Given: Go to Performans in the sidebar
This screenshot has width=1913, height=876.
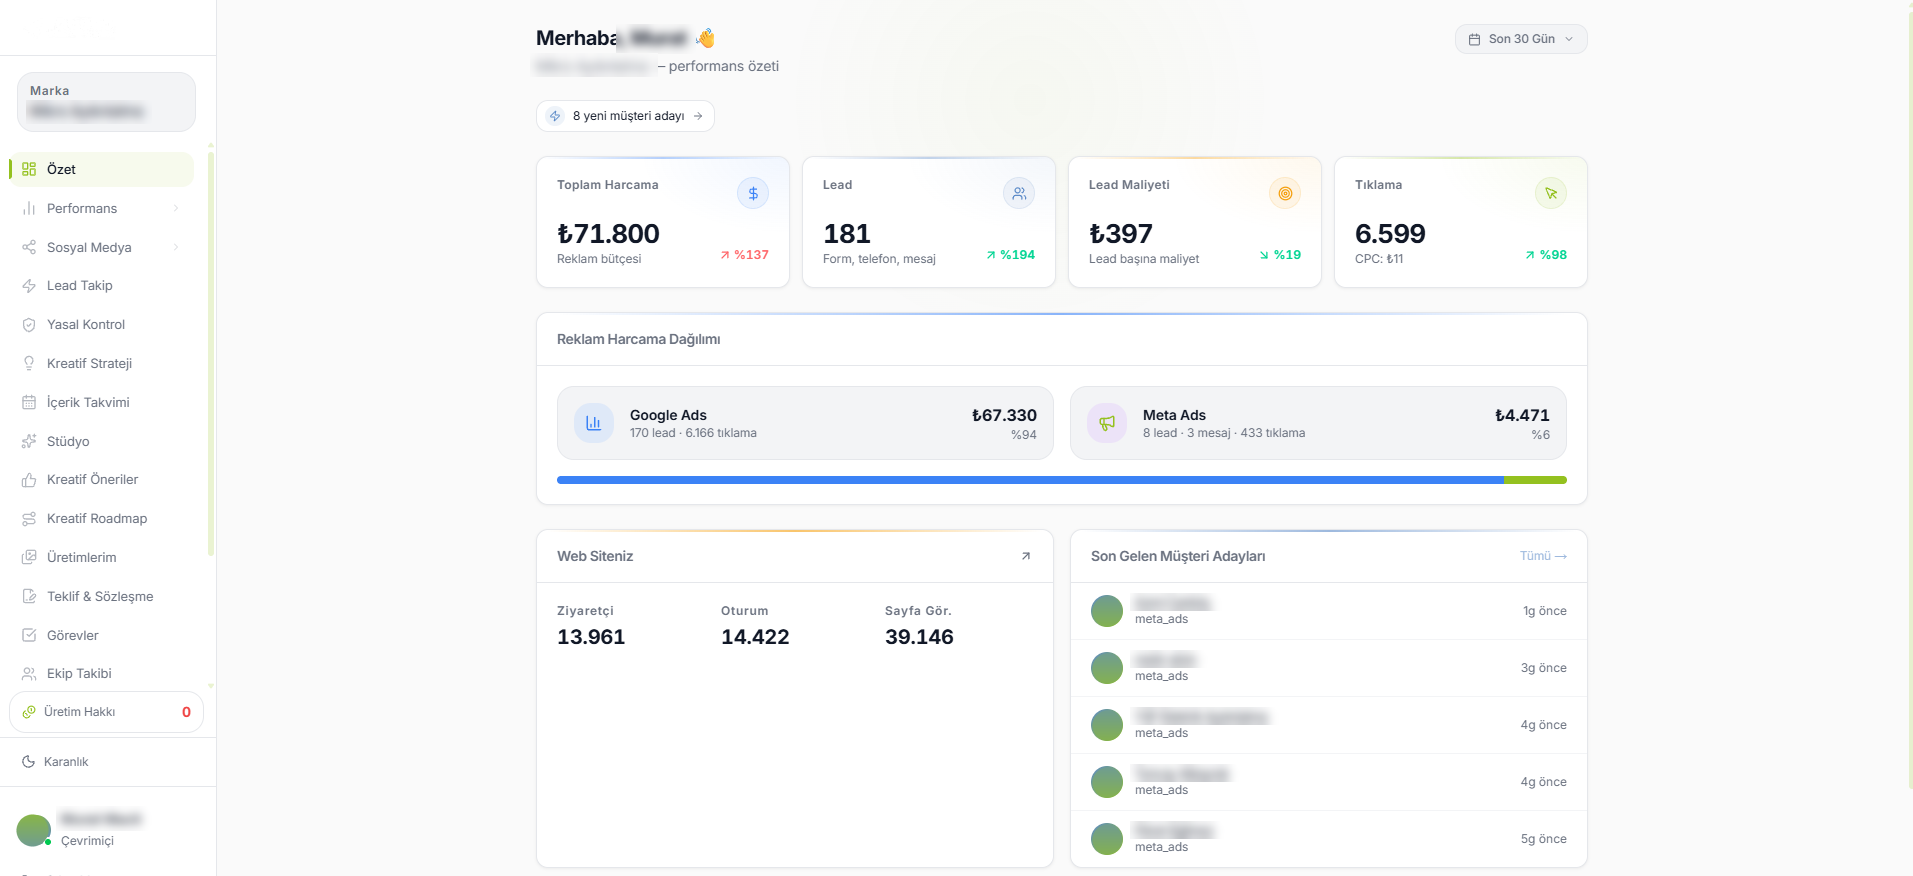Looking at the screenshot, I should (101, 208).
